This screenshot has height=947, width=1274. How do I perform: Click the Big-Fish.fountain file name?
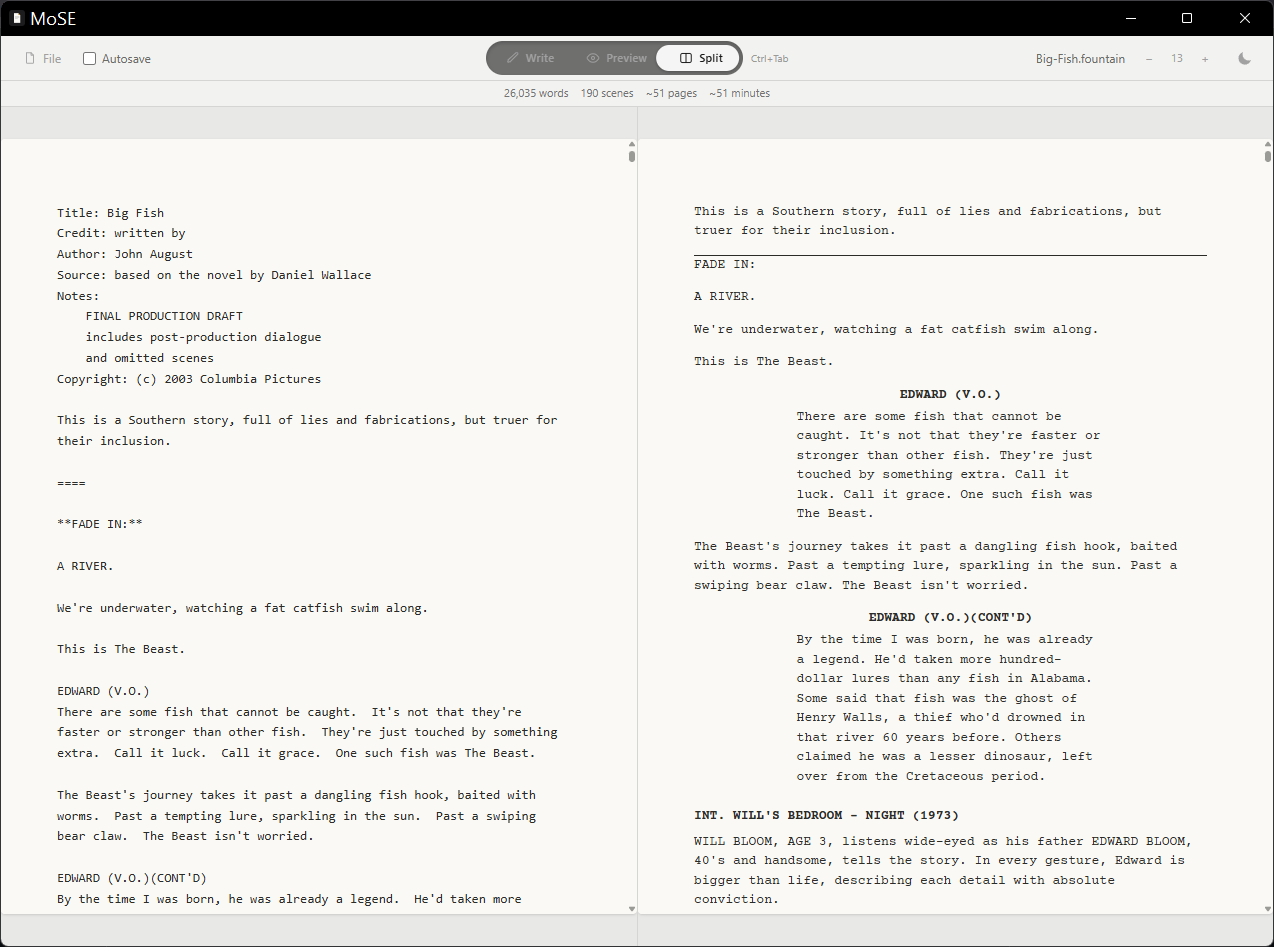click(x=1080, y=59)
